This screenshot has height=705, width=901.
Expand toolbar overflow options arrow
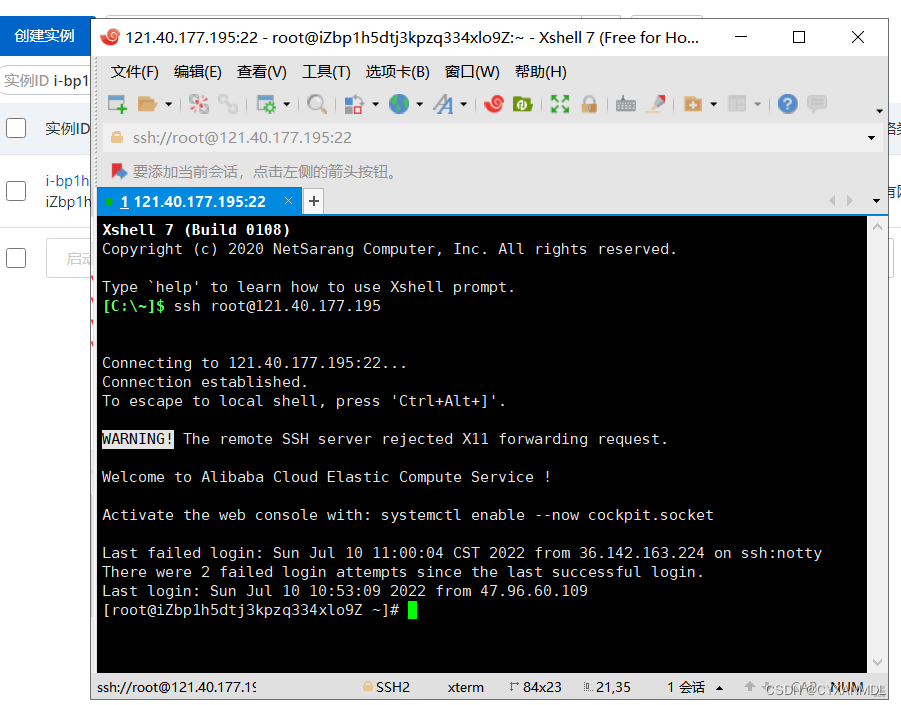(879, 111)
